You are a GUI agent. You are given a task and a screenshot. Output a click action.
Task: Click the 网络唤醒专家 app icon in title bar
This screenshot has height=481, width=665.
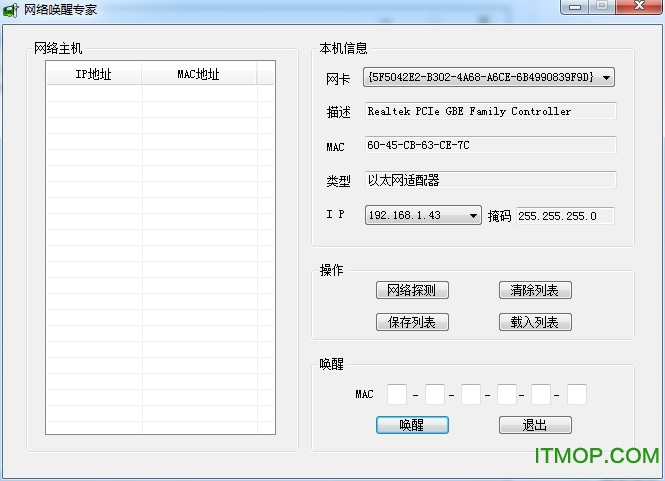point(10,10)
